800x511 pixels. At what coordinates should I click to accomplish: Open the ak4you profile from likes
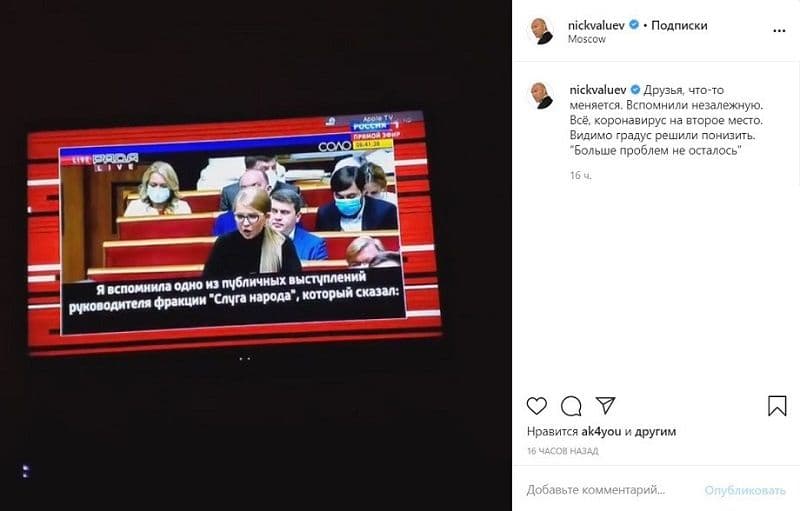(x=601, y=431)
